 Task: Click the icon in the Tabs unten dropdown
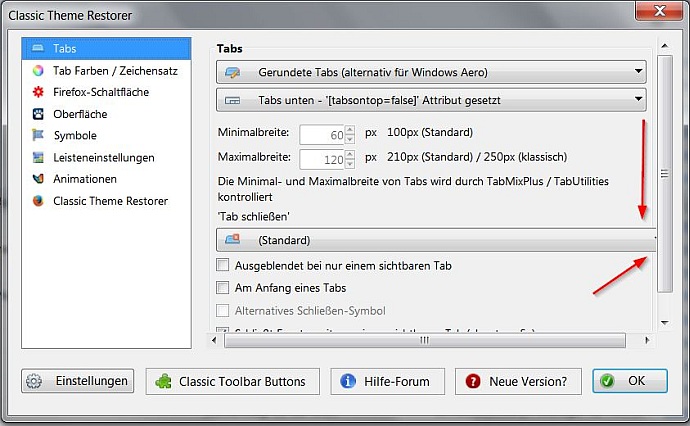pos(232,100)
